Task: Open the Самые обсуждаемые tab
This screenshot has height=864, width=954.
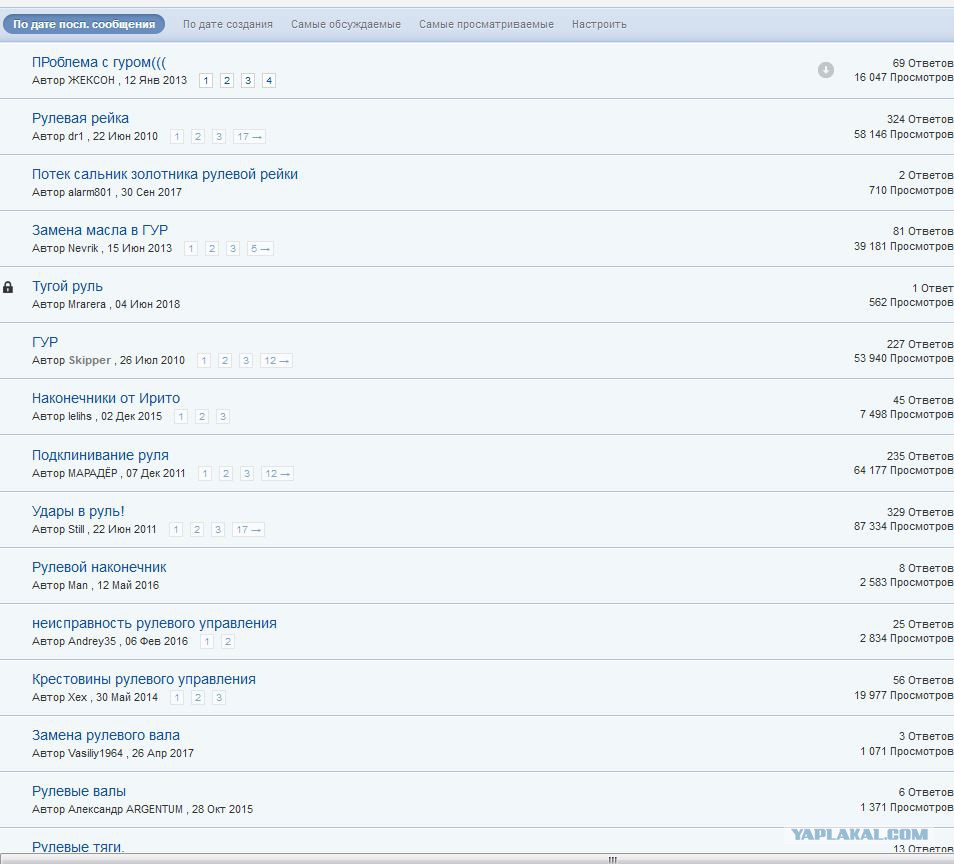Action: tap(346, 24)
